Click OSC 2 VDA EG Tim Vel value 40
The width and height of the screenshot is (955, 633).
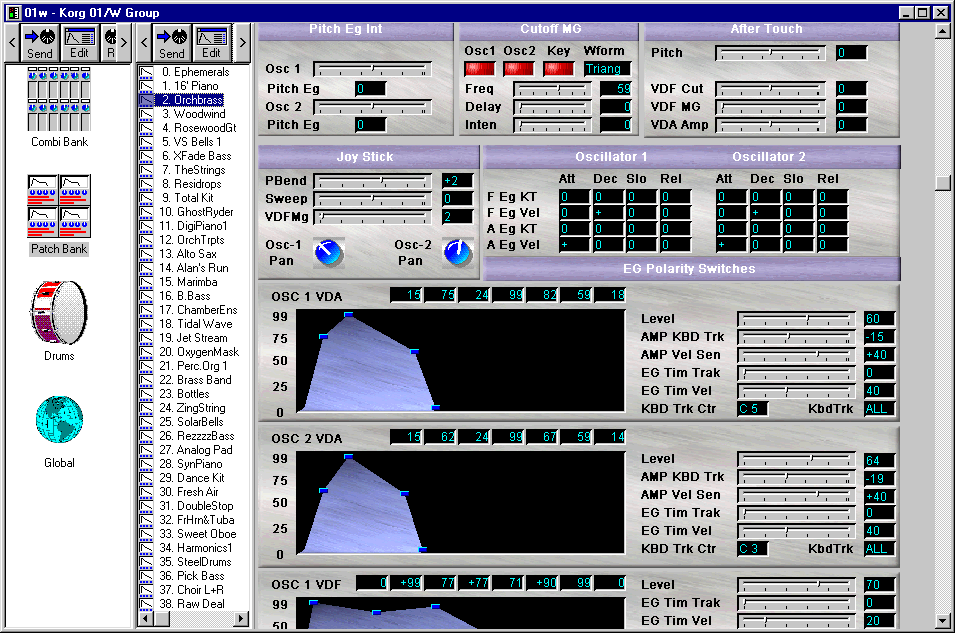(879, 531)
